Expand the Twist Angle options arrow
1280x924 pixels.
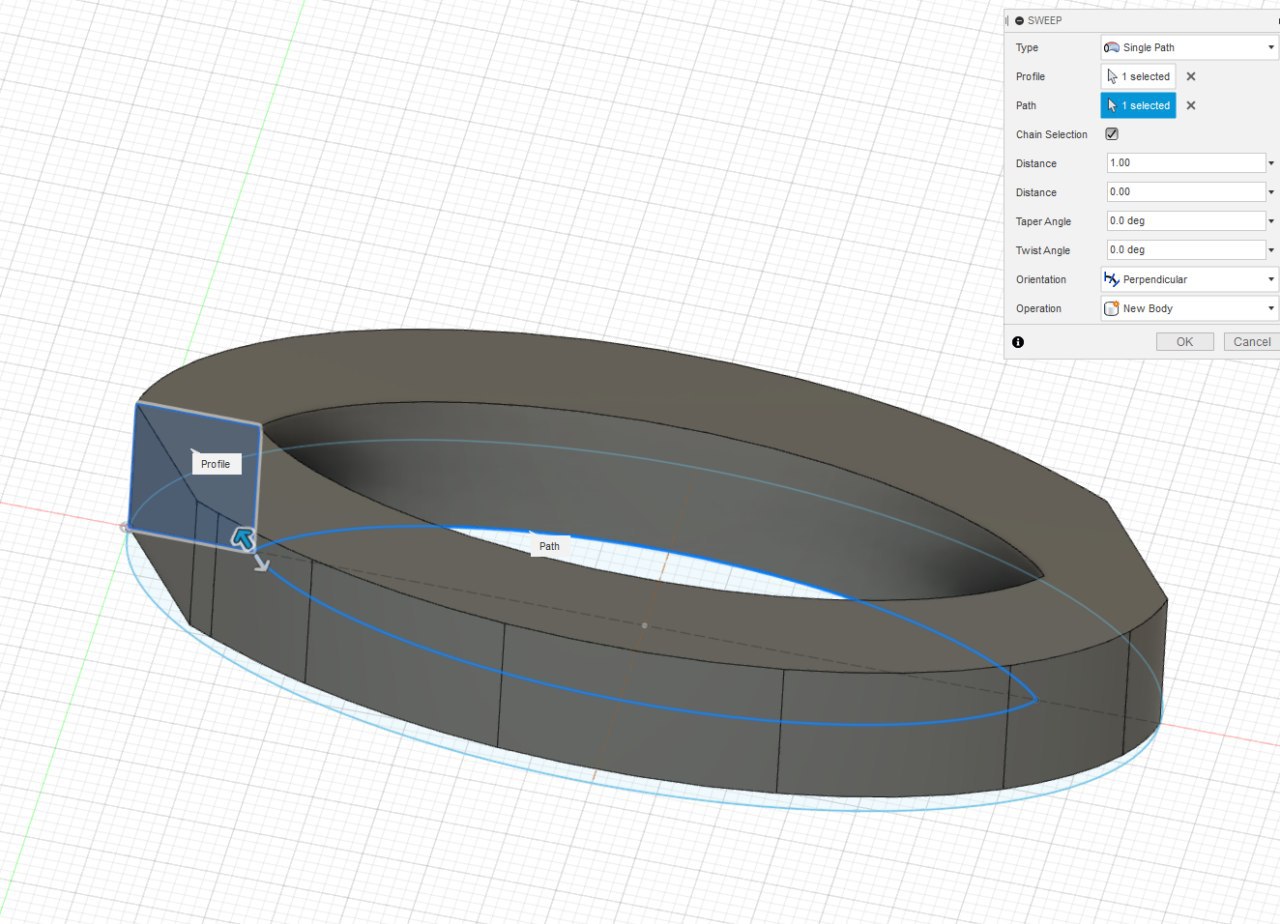pyautogui.click(x=1271, y=250)
